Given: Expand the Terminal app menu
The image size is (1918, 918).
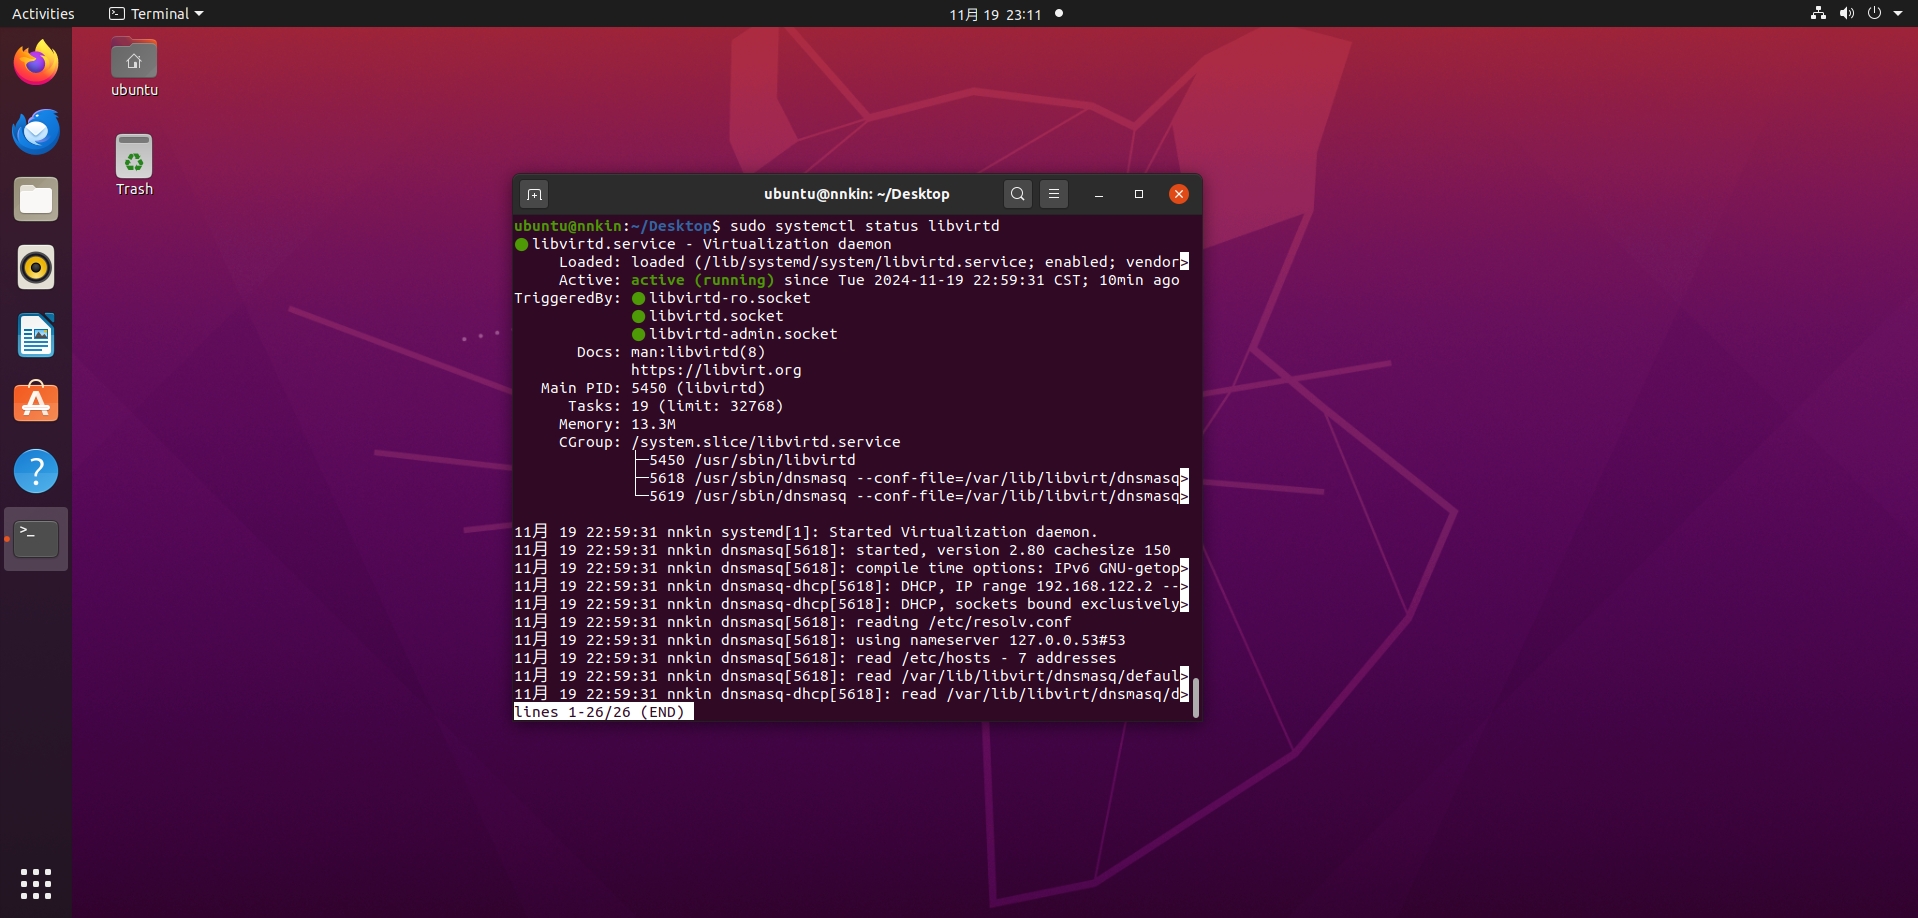Looking at the screenshot, I should (156, 14).
